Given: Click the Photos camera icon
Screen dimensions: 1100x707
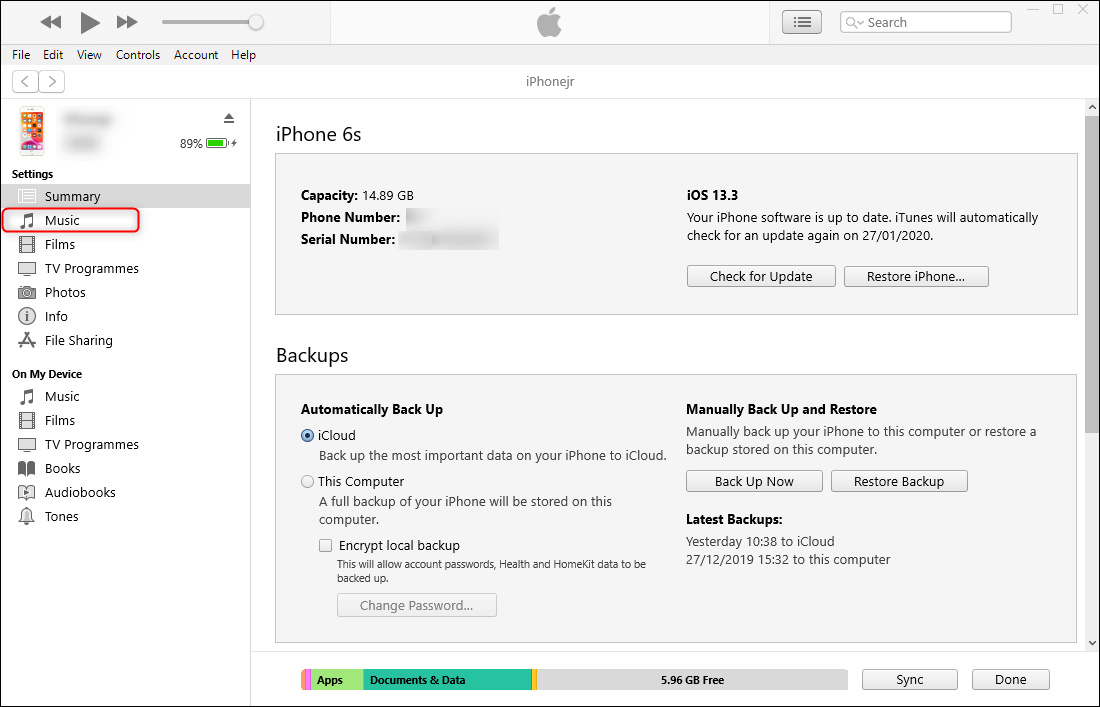Looking at the screenshot, I should point(27,292).
